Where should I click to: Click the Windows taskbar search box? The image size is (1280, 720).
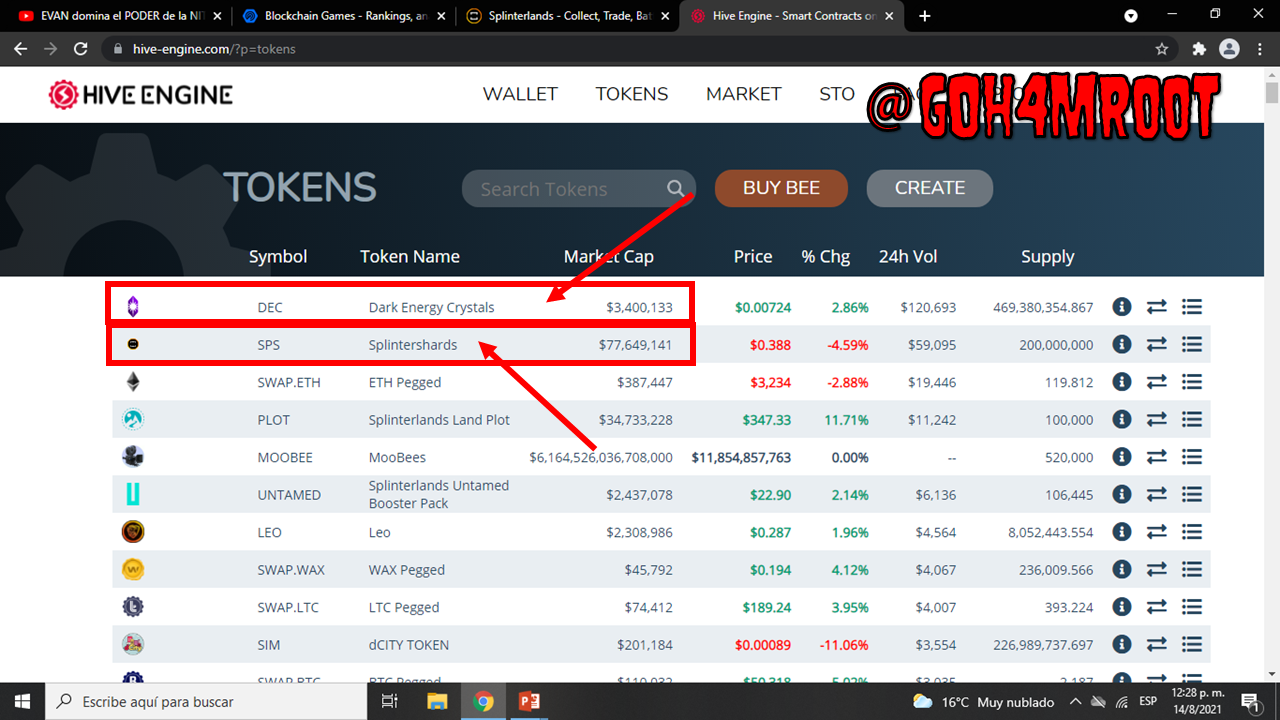[207, 701]
